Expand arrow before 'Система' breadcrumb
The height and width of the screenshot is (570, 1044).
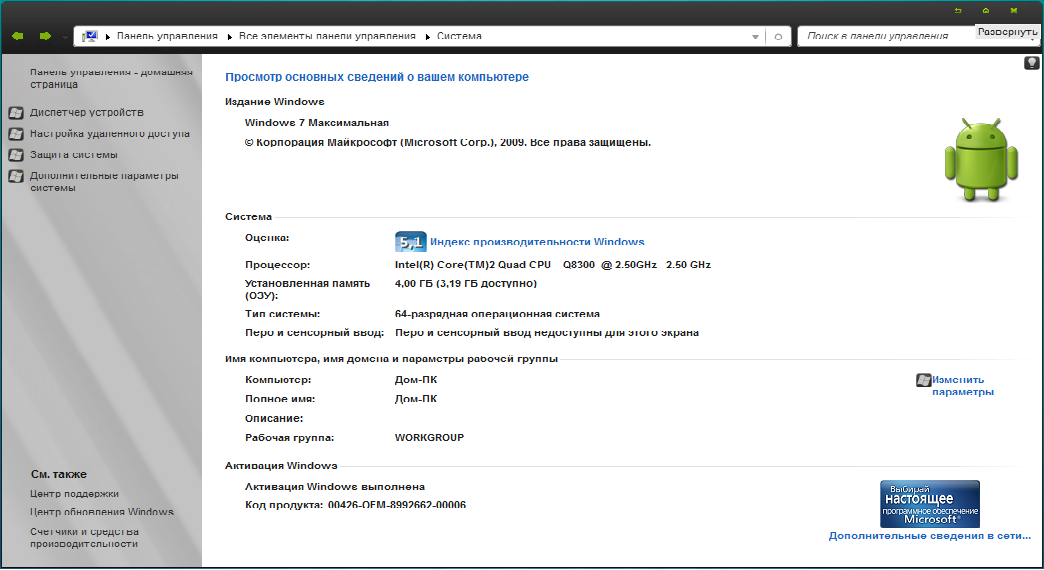(428, 37)
